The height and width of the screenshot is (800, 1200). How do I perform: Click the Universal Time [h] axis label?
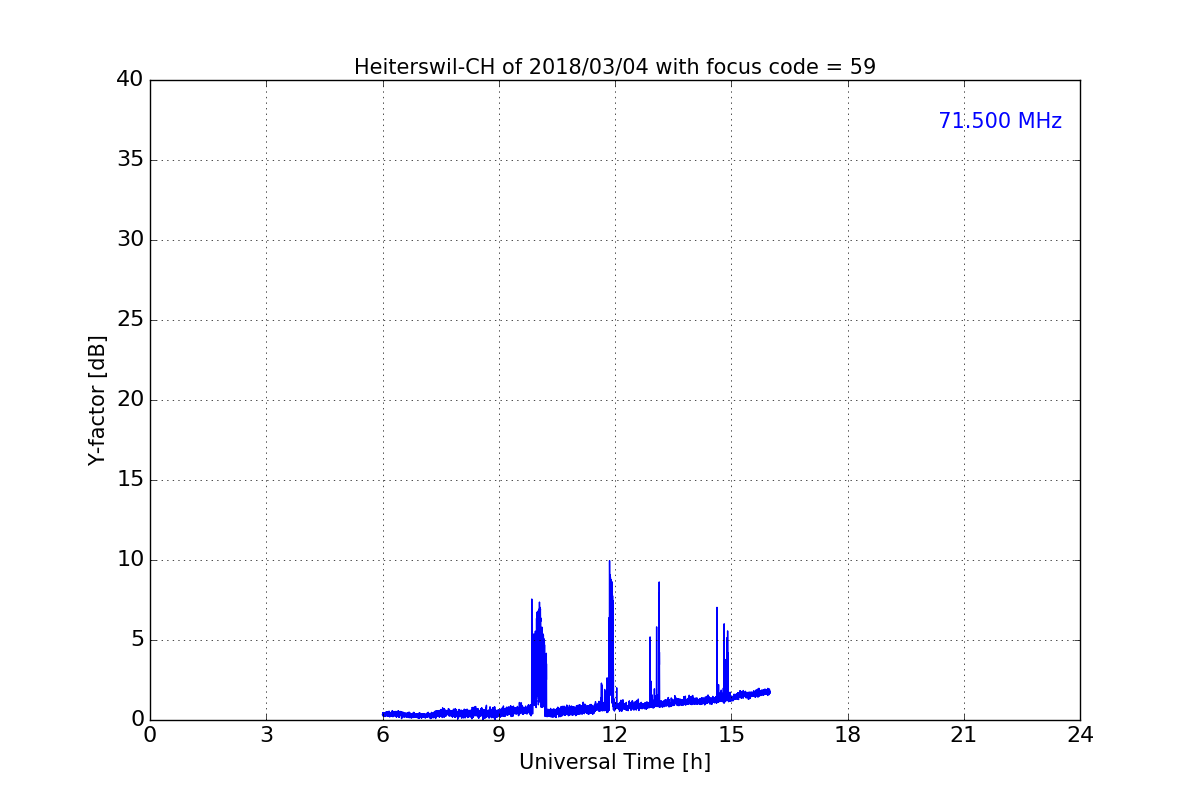[x=614, y=762]
